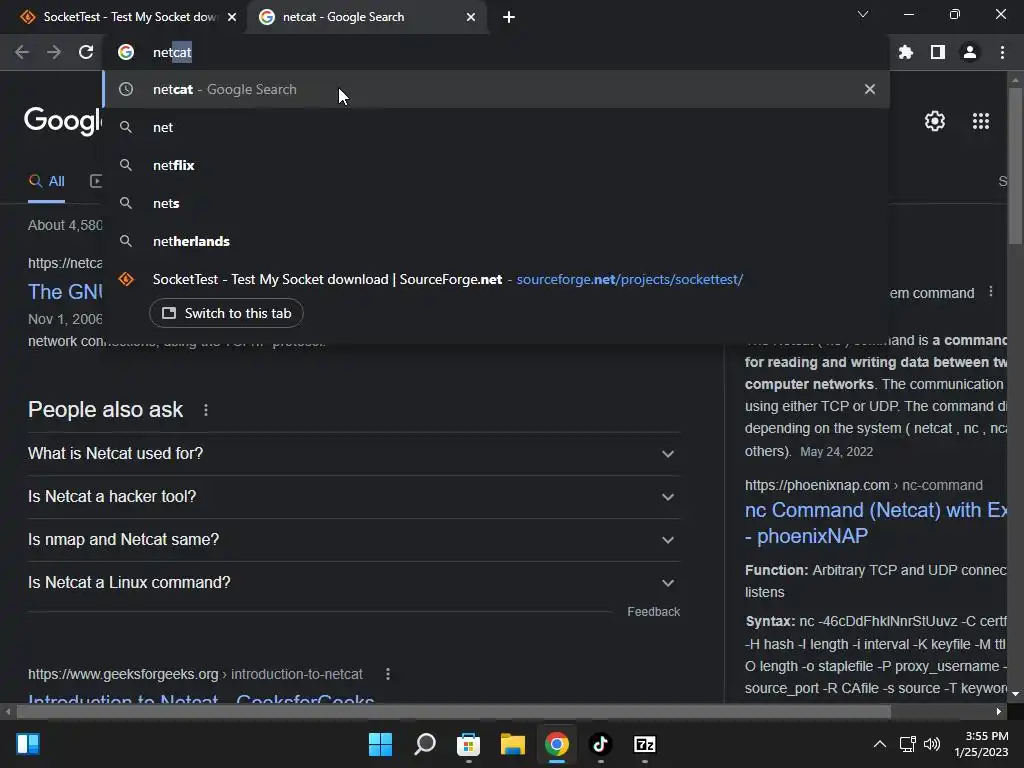This screenshot has width=1024, height=768.
Task: Show hidden system tray icons
Action: pyautogui.click(x=880, y=744)
